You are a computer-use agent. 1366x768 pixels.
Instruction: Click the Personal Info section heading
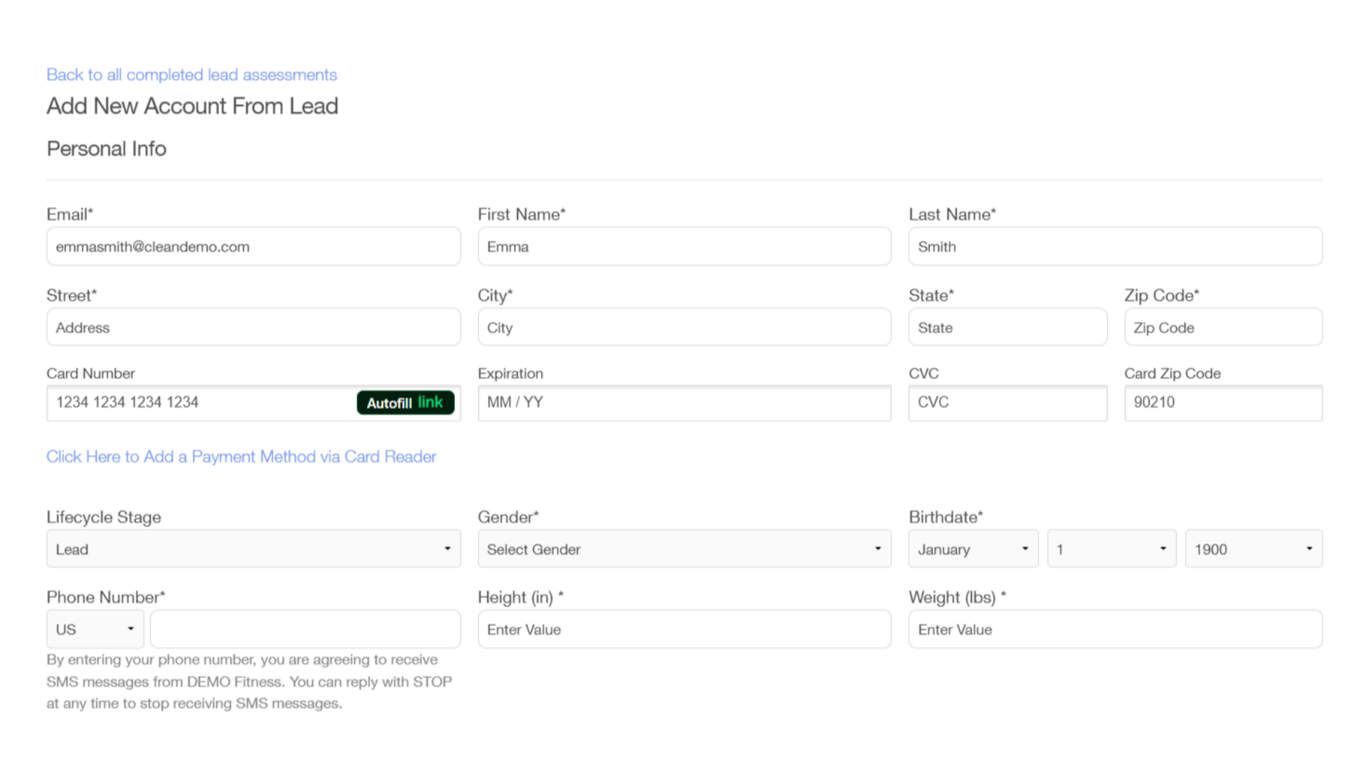106,149
